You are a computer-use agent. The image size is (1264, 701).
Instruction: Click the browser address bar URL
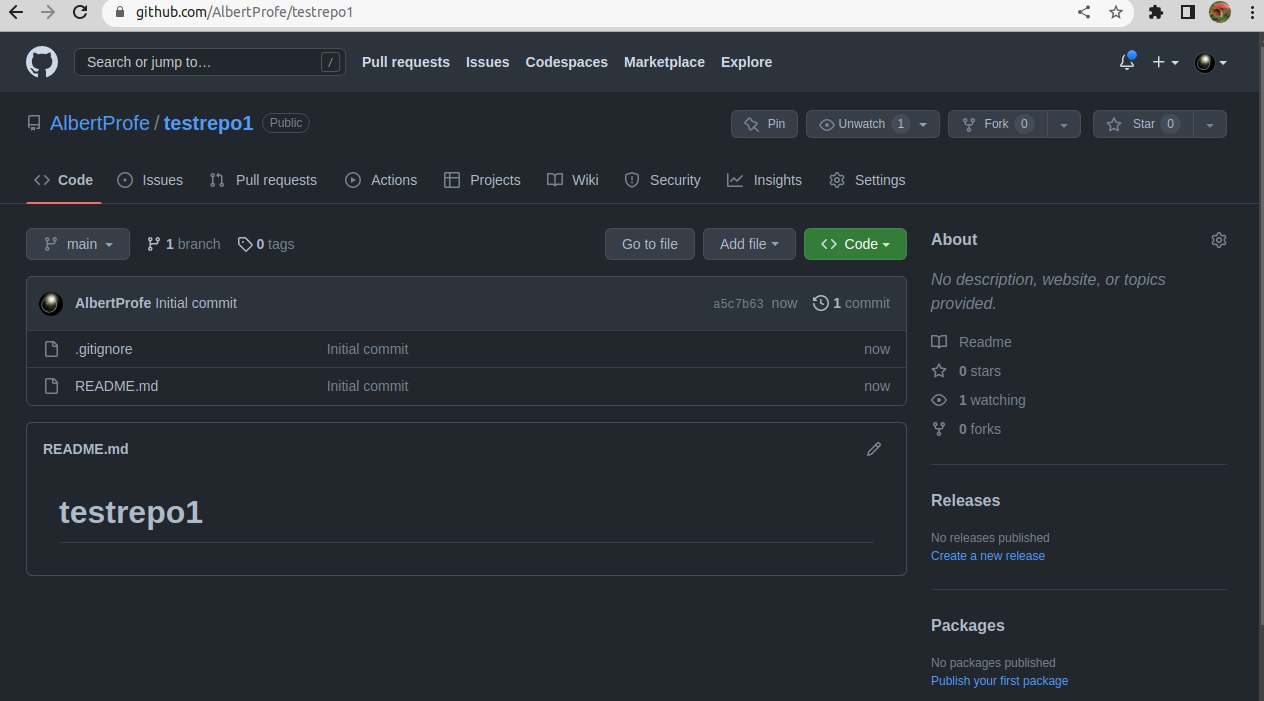pyautogui.click(x=244, y=13)
